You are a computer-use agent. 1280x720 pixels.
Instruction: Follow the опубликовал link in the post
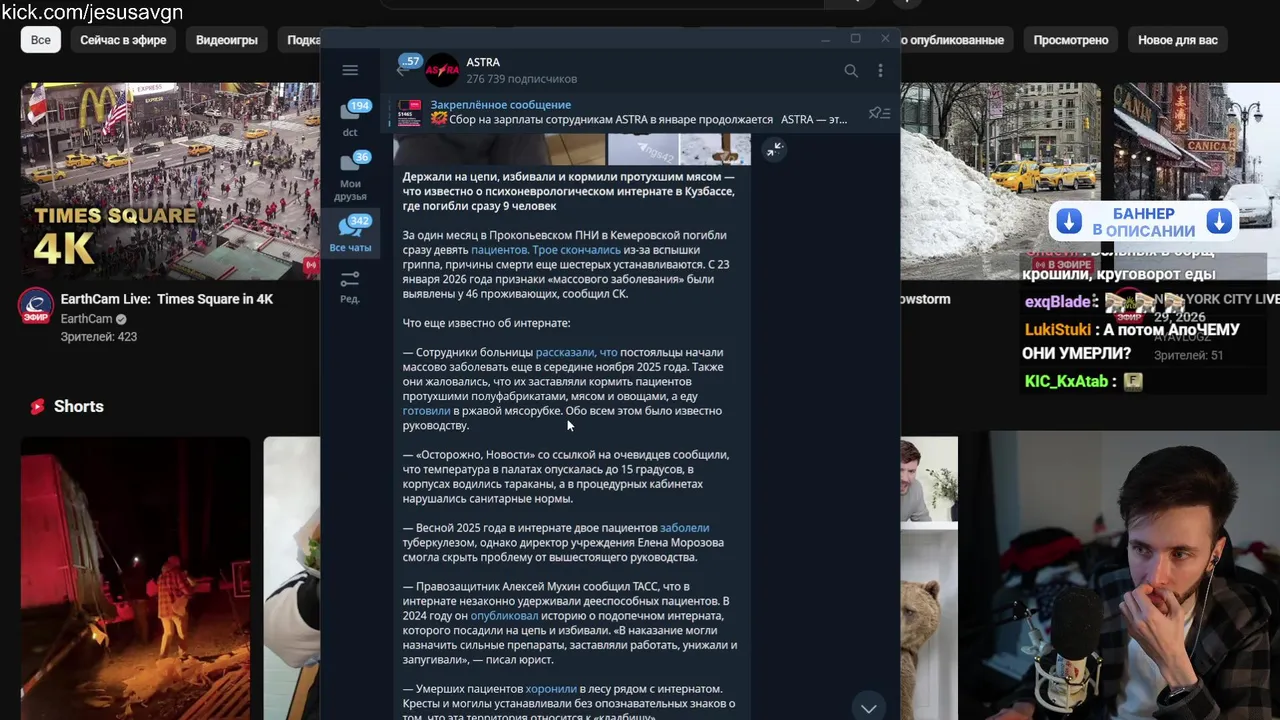[504, 616]
